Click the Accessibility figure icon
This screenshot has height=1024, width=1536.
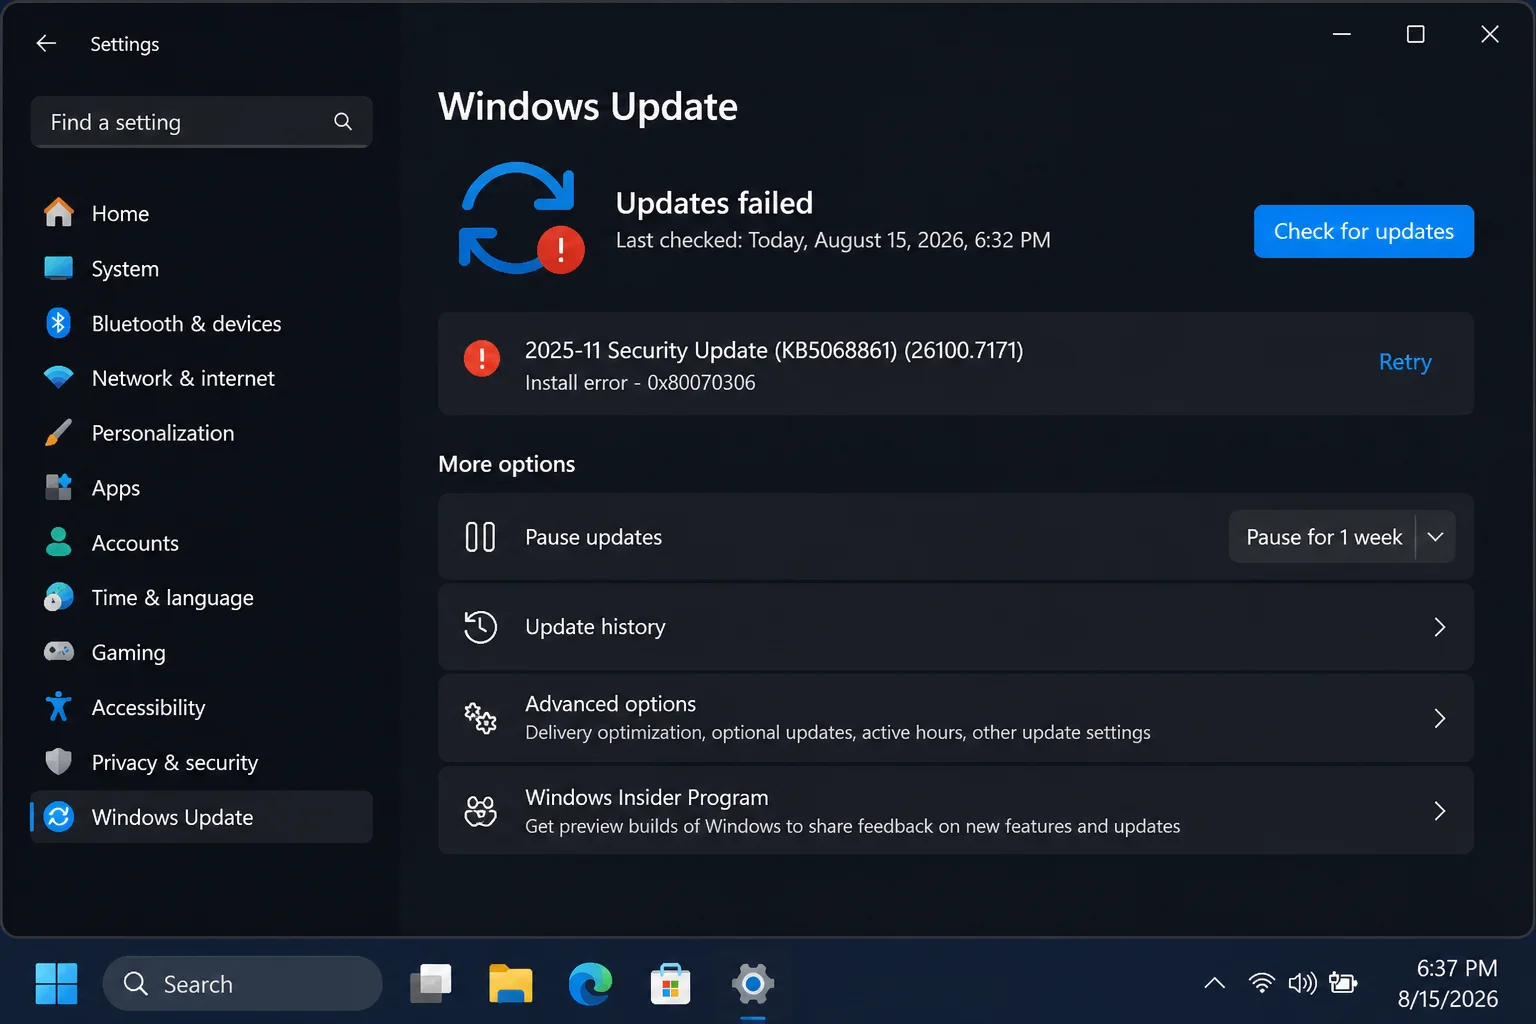(x=59, y=707)
